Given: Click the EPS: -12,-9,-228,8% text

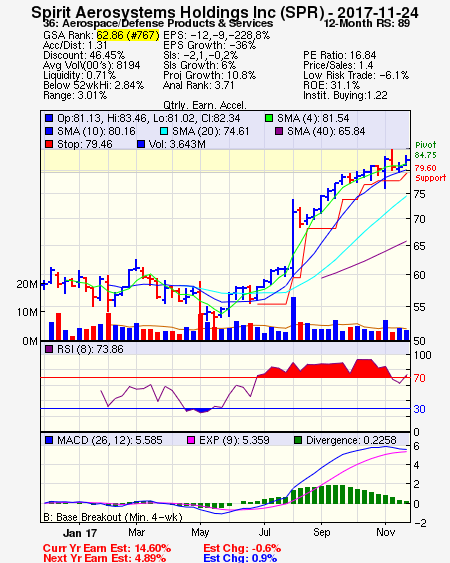Looking at the screenshot, I should 217,35.
